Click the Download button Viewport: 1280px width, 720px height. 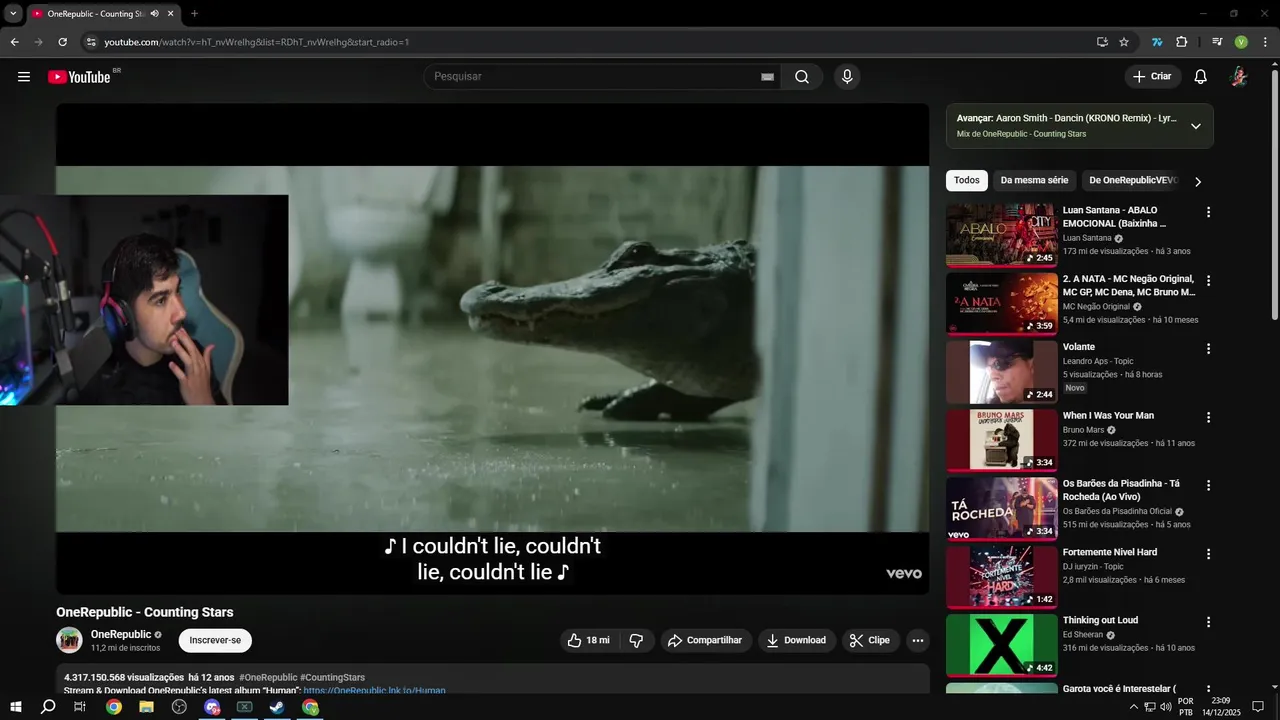point(796,640)
